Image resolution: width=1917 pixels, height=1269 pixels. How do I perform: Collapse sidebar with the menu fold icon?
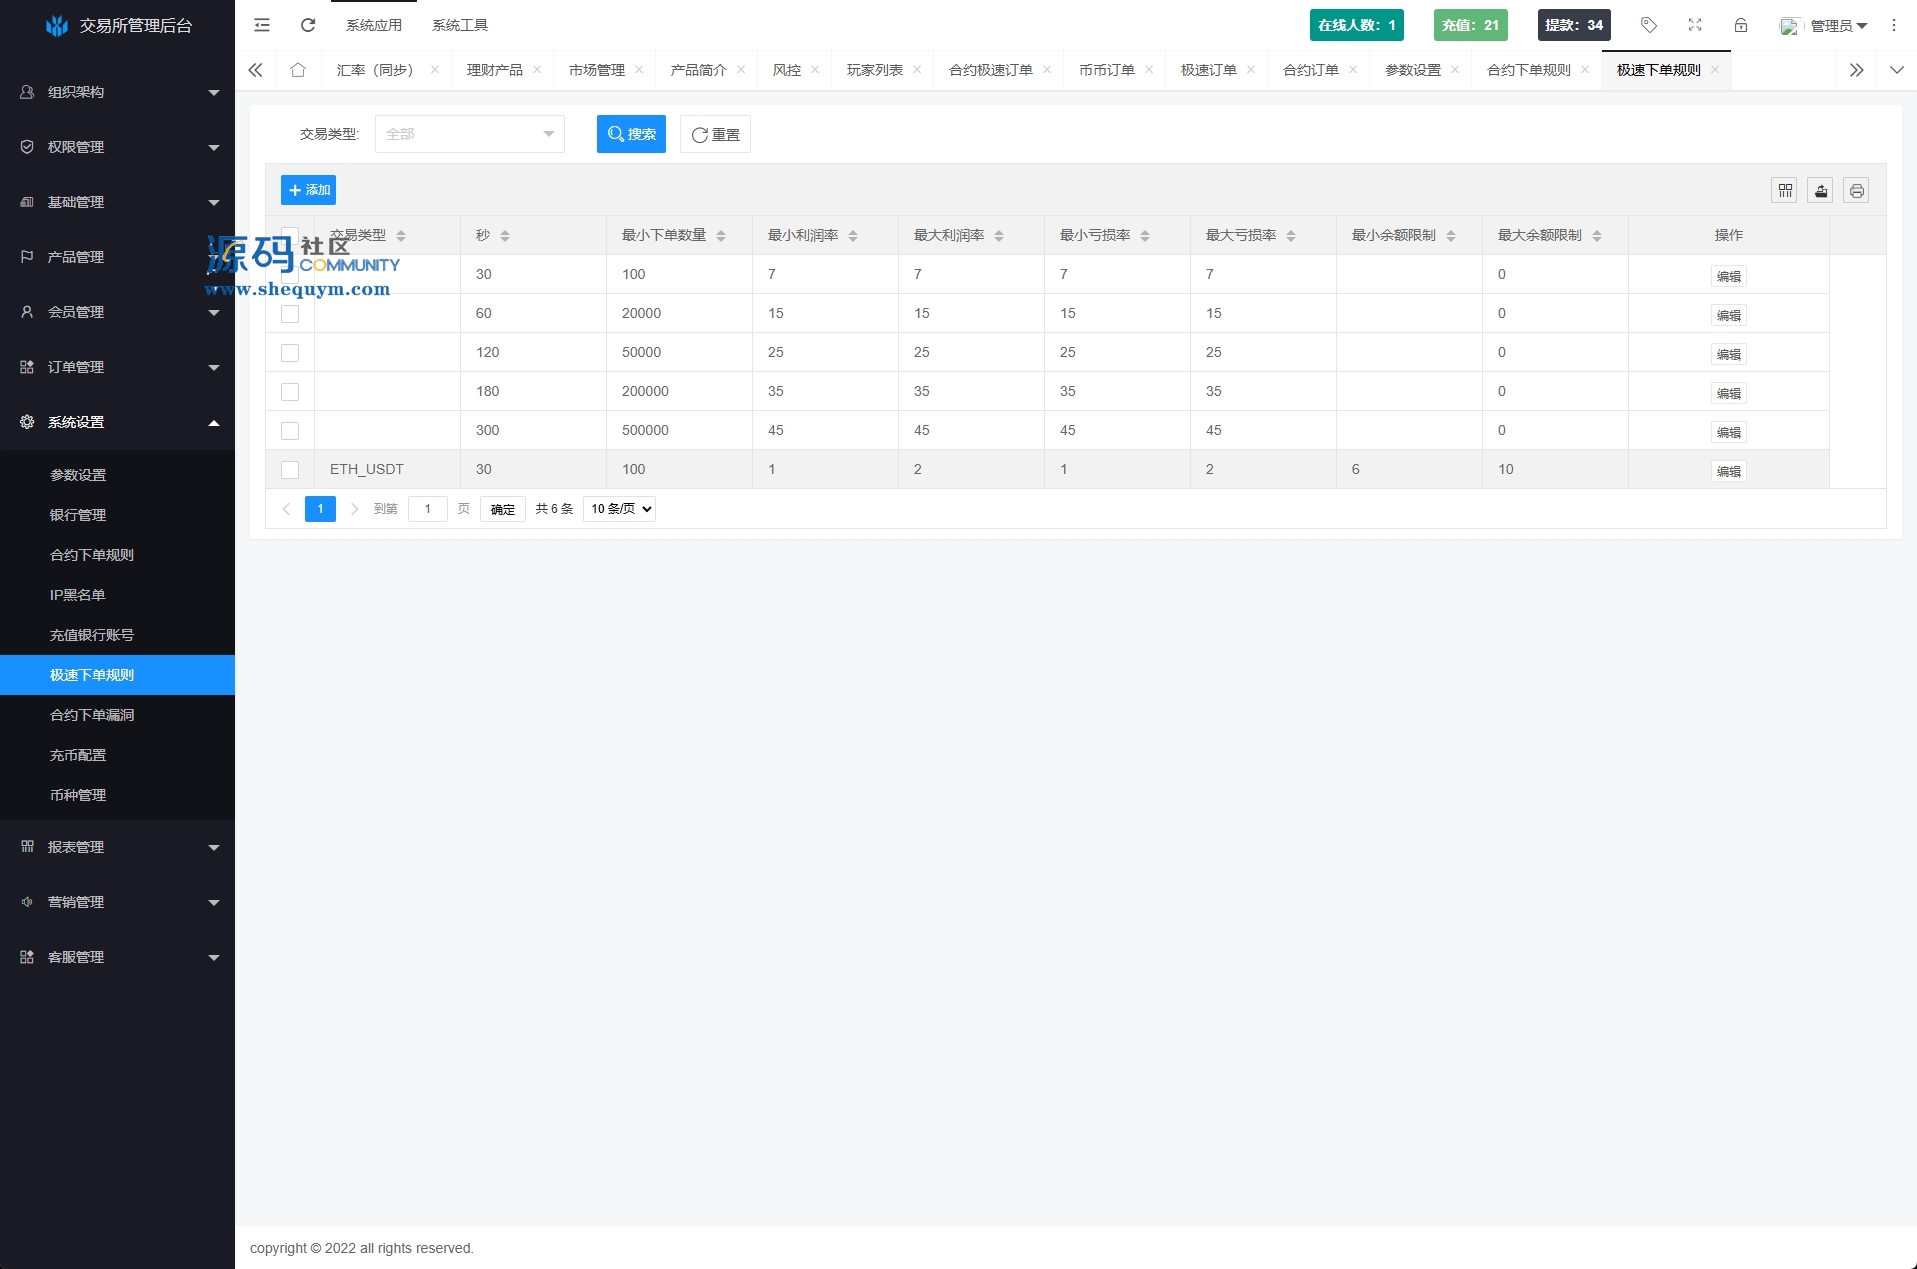pyautogui.click(x=262, y=25)
